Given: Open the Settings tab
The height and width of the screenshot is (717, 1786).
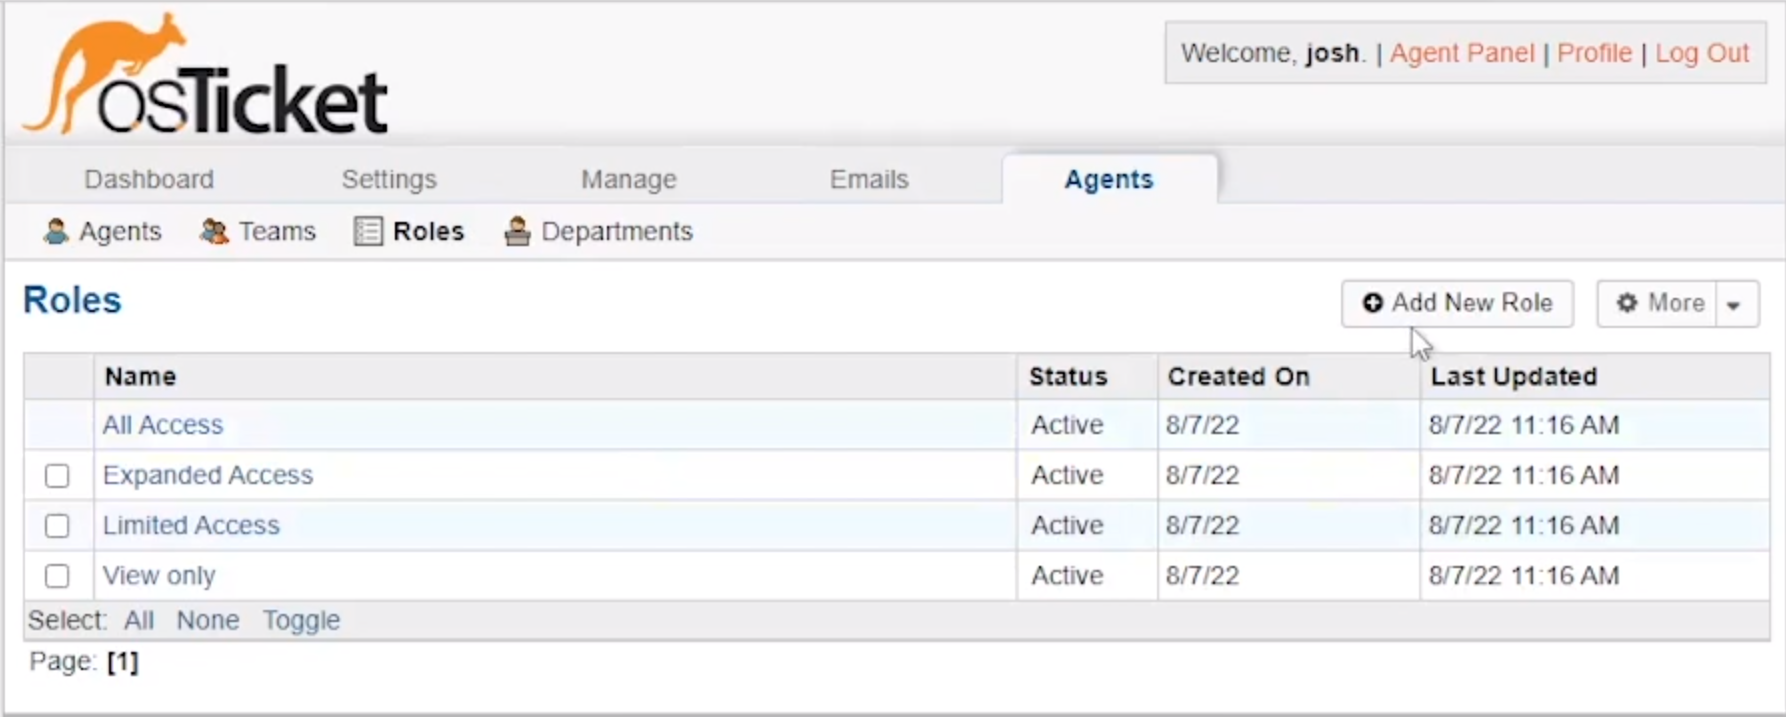Looking at the screenshot, I should pos(389,179).
